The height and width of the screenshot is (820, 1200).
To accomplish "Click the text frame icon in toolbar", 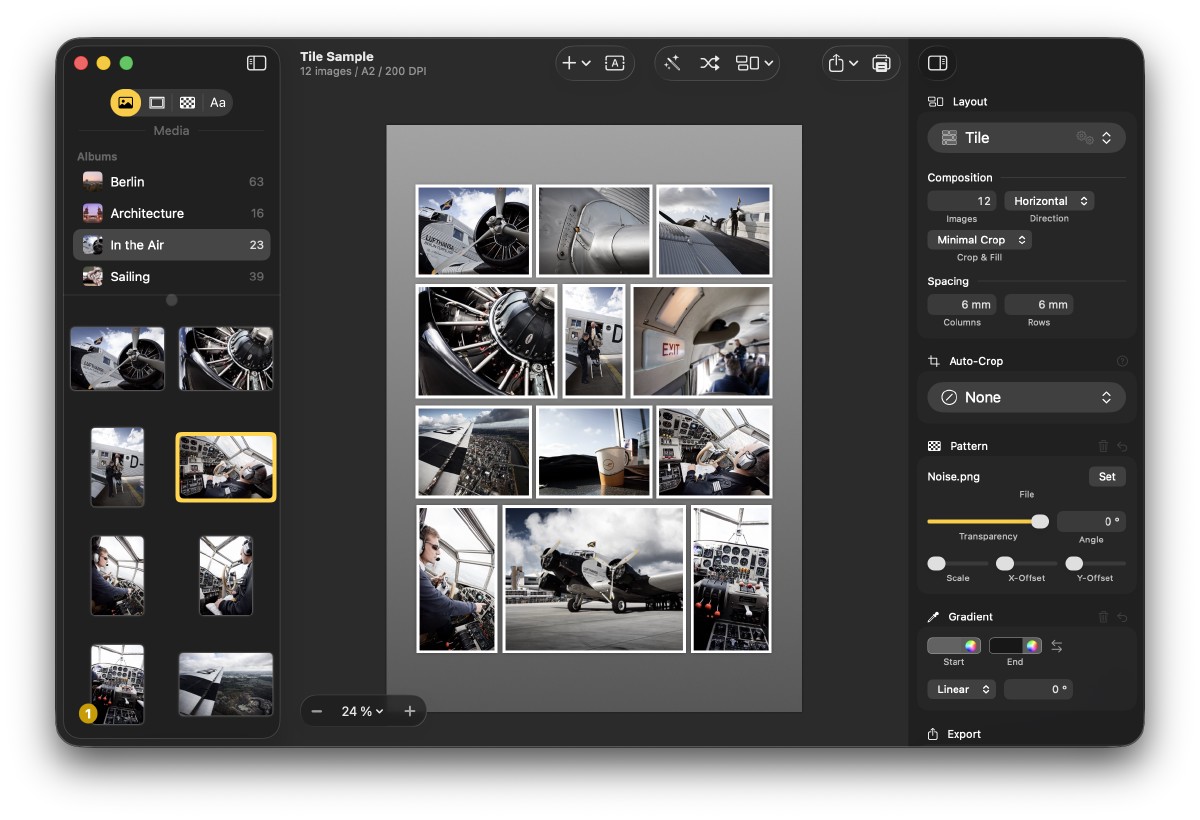I will click(x=615, y=63).
